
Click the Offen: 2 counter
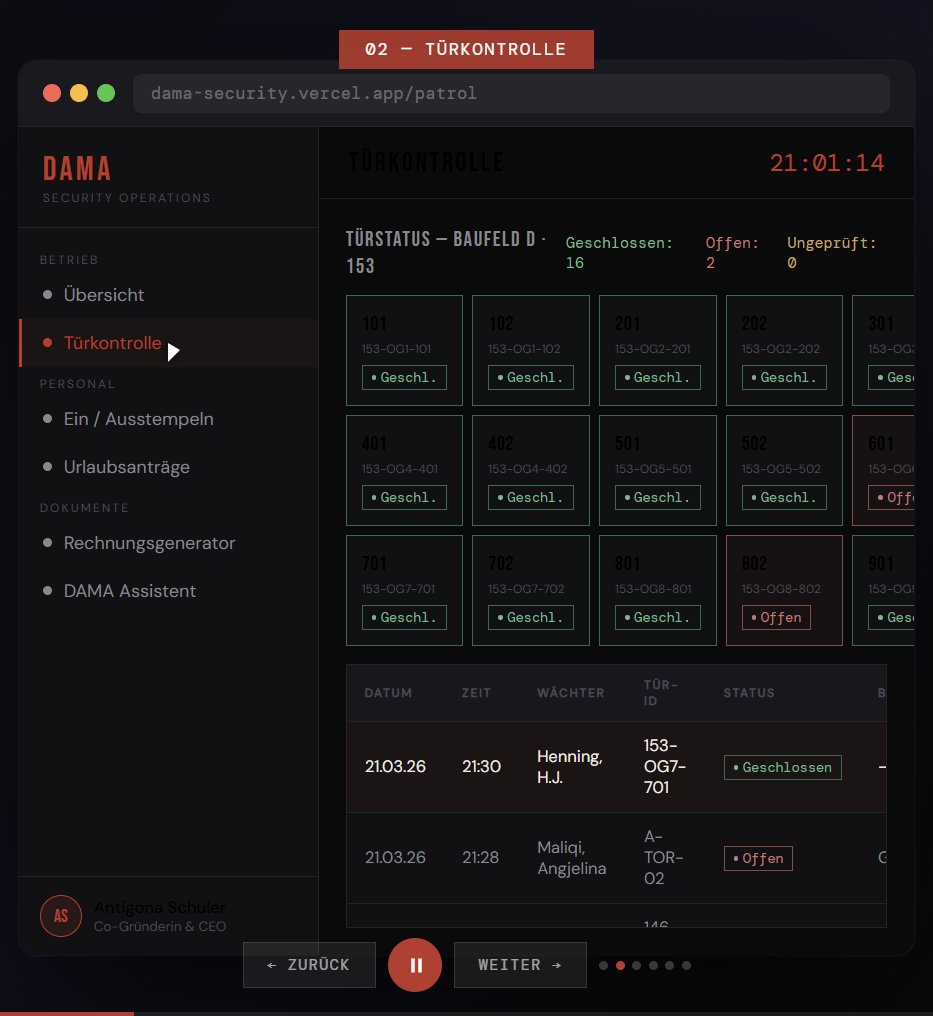pyautogui.click(x=732, y=253)
